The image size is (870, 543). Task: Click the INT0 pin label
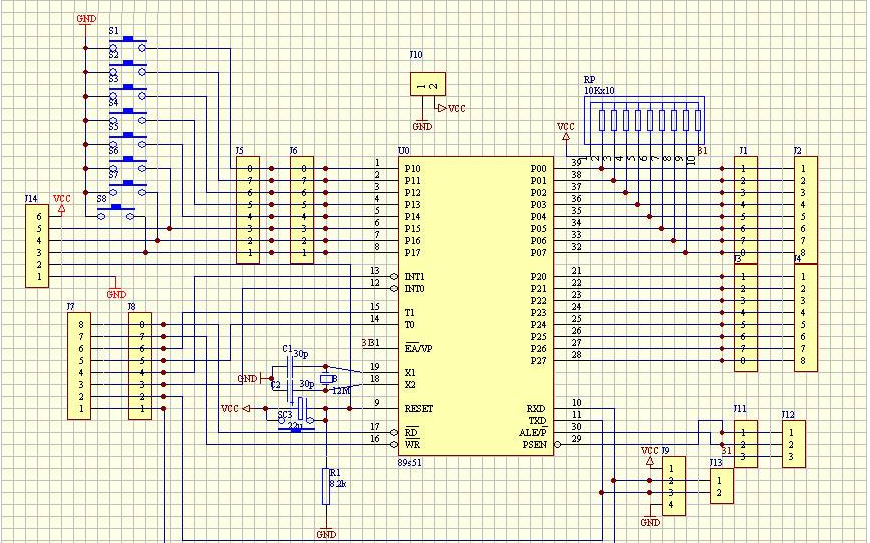pos(414,288)
